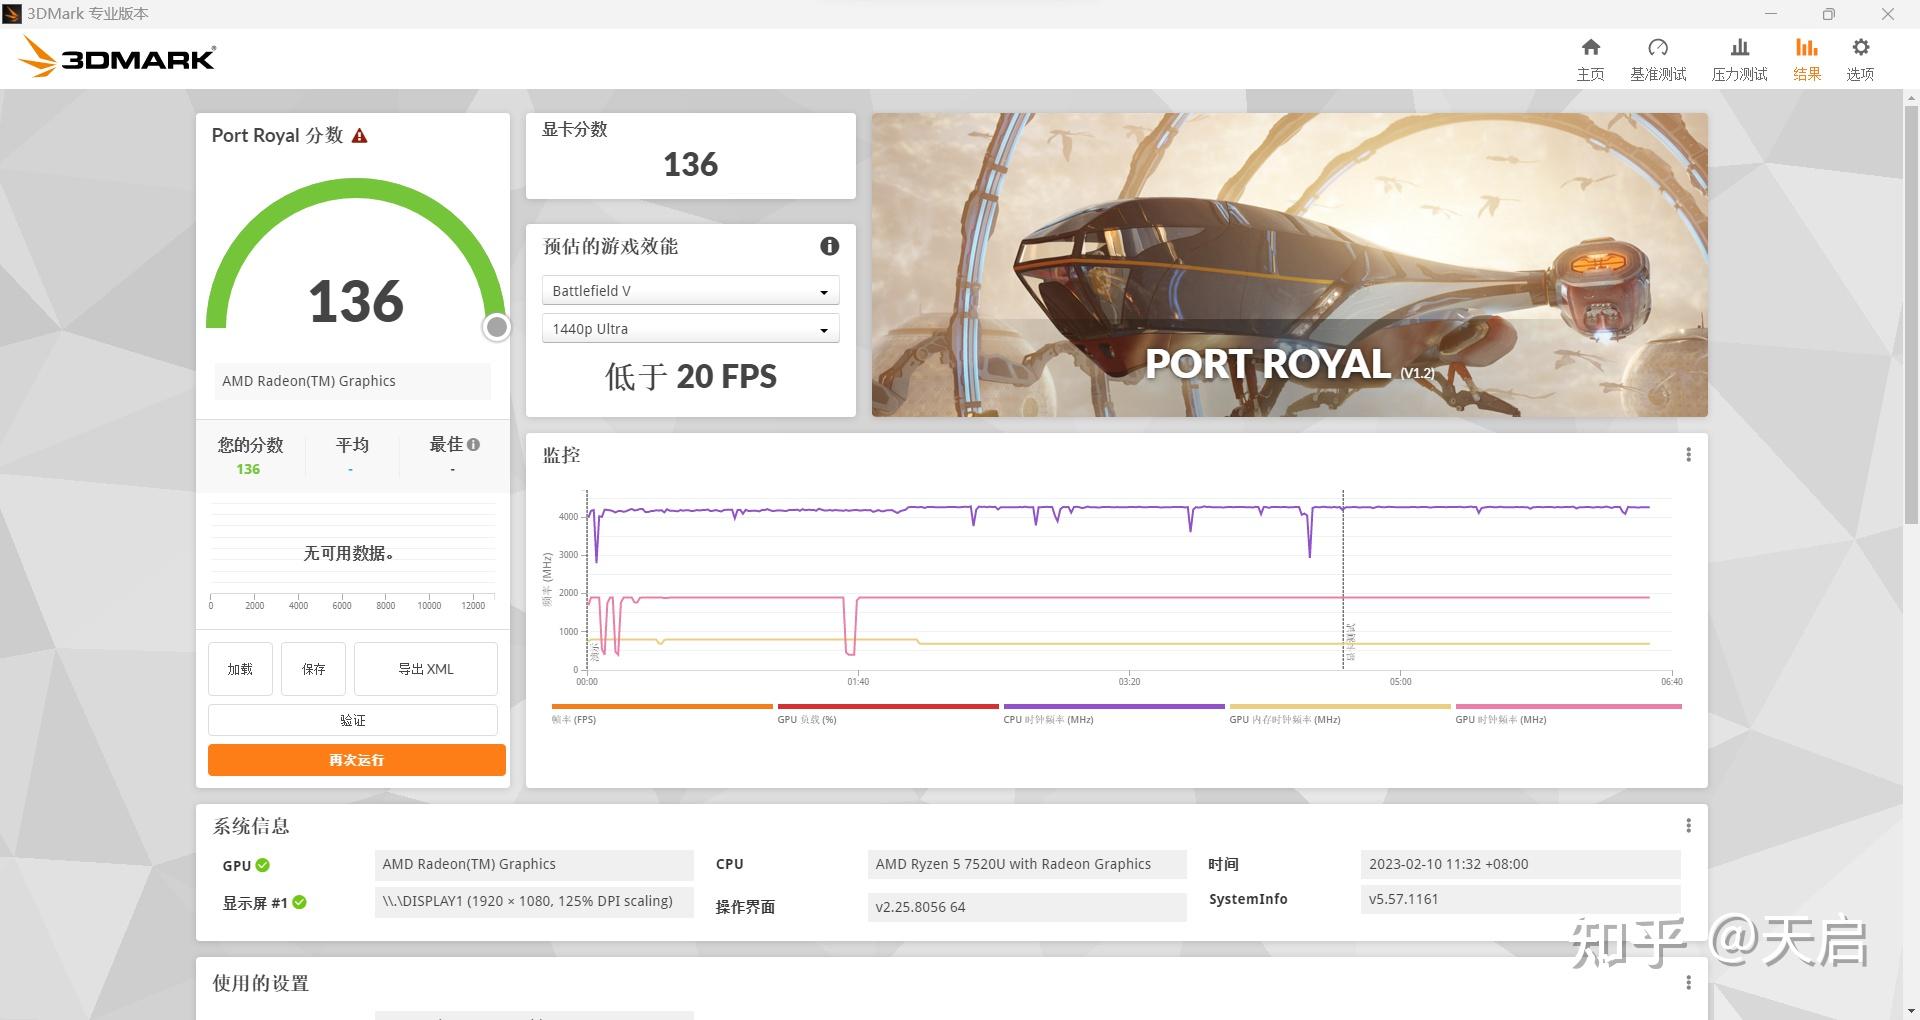Click the Save (保存) button

point(313,669)
